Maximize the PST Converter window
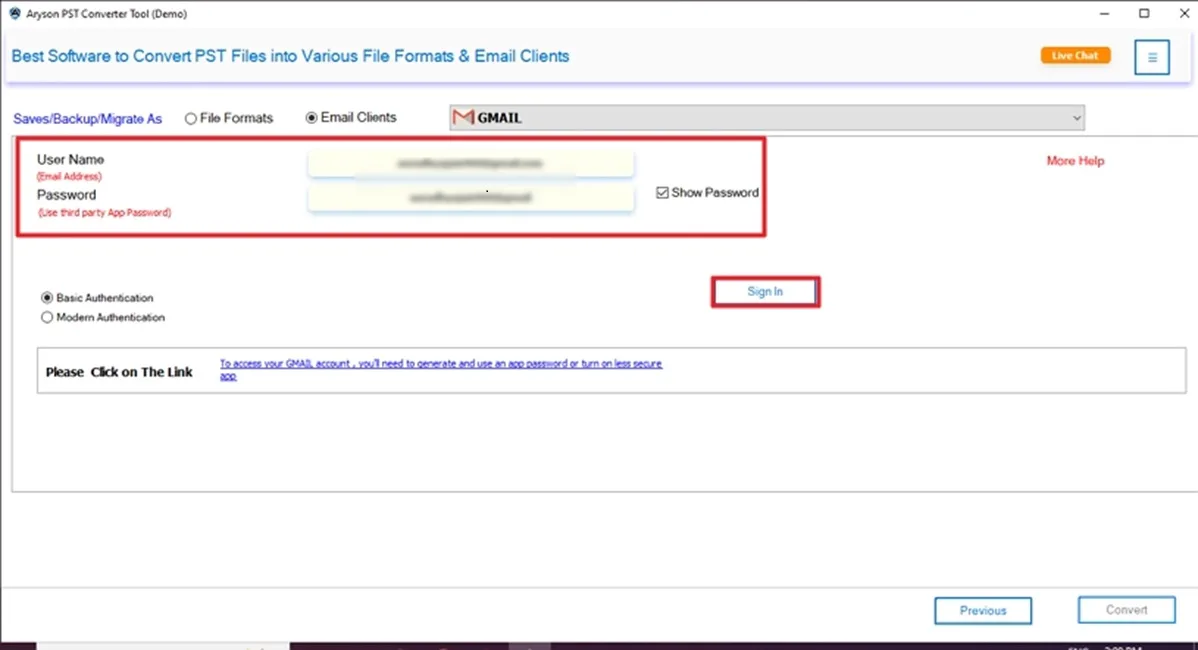 1144,14
